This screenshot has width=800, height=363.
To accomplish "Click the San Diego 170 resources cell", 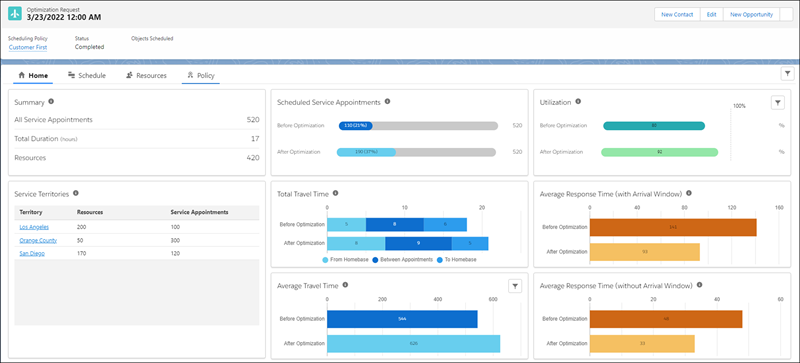I will click(82, 253).
